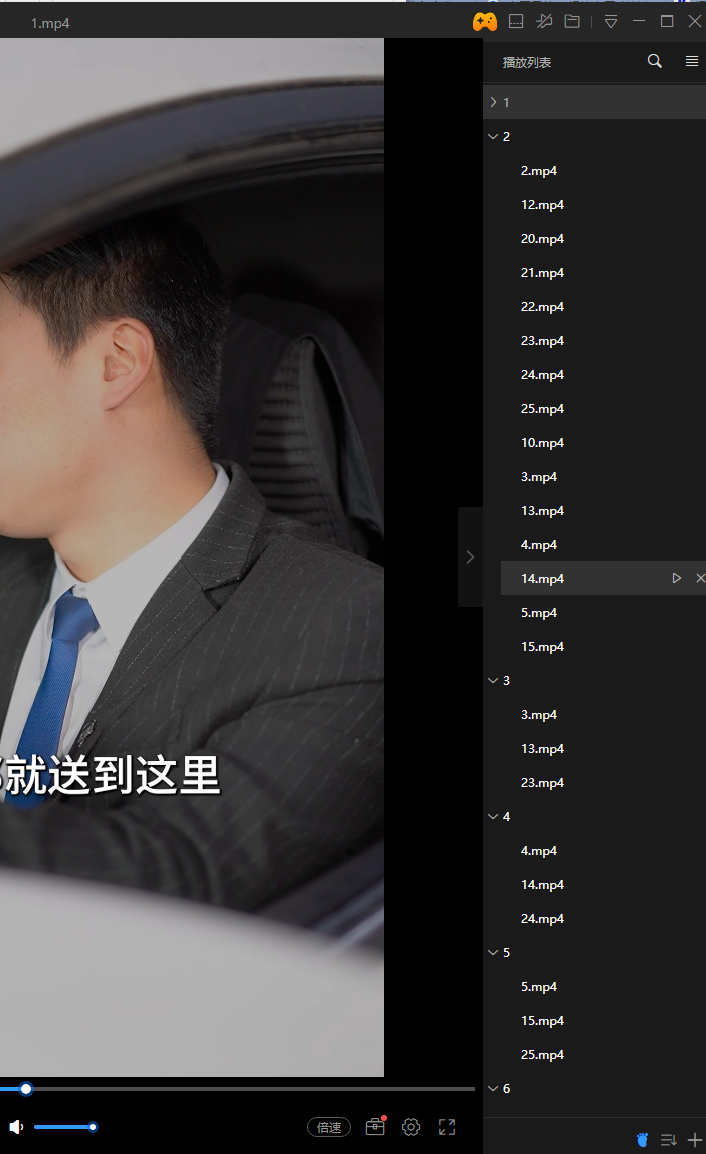Search the playlist with magnifier icon
The image size is (706, 1154).
coord(655,61)
